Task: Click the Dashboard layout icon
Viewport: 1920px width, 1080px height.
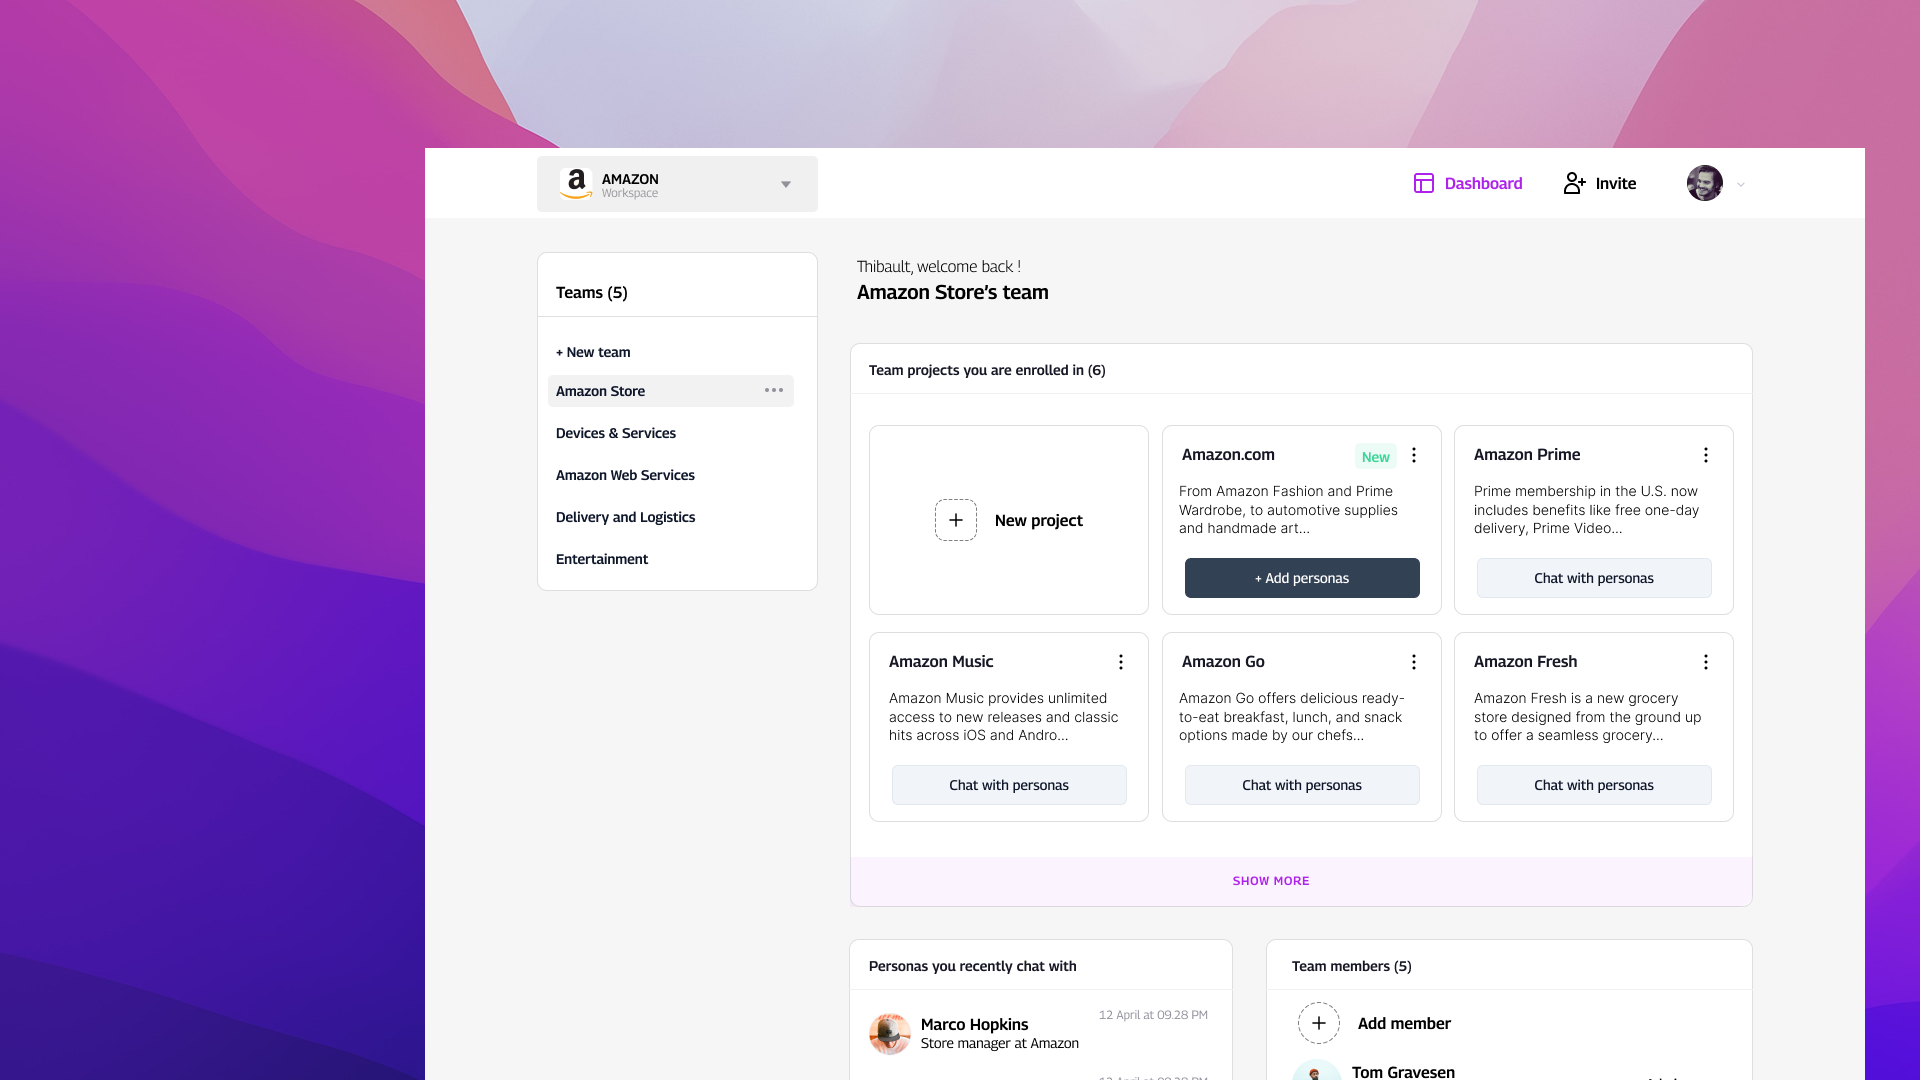Action: [1424, 183]
